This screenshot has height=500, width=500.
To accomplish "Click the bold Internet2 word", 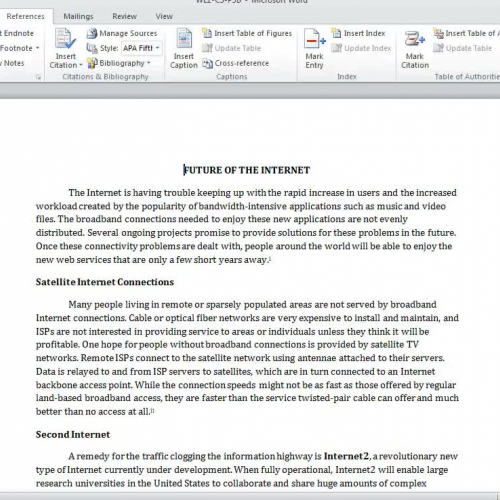I will pos(346,456).
